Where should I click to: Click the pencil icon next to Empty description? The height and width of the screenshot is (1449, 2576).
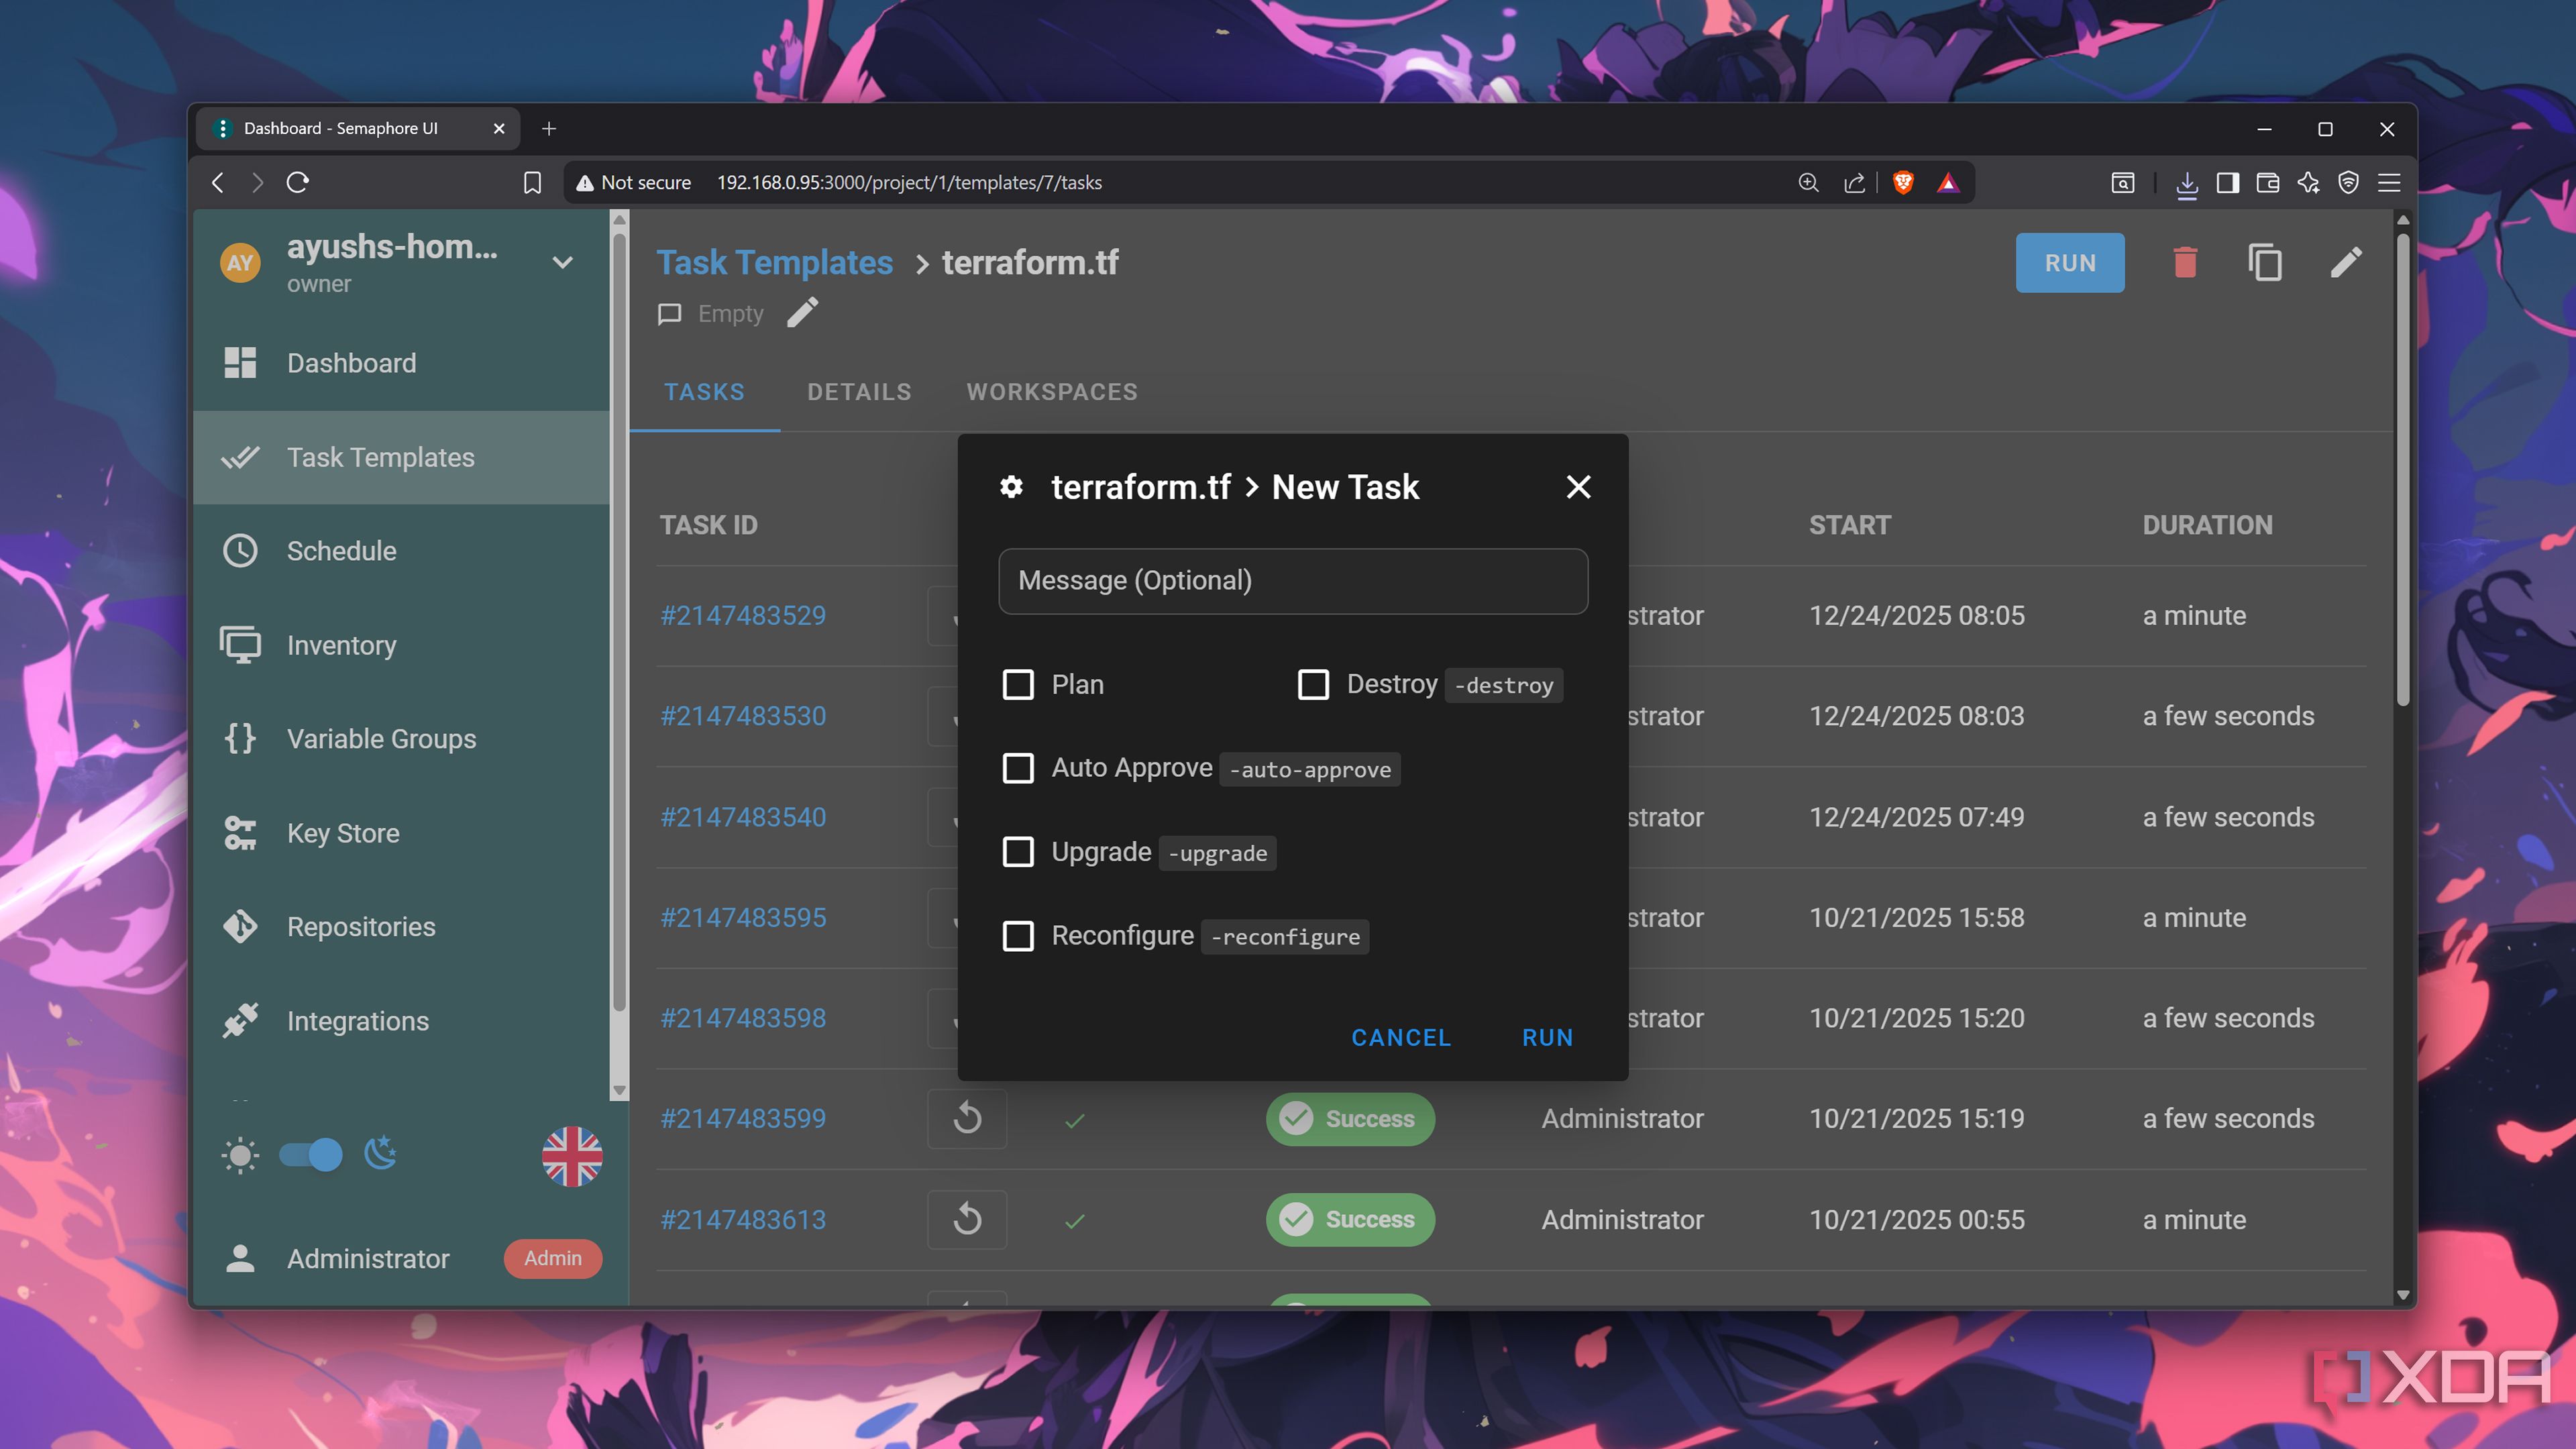(803, 313)
